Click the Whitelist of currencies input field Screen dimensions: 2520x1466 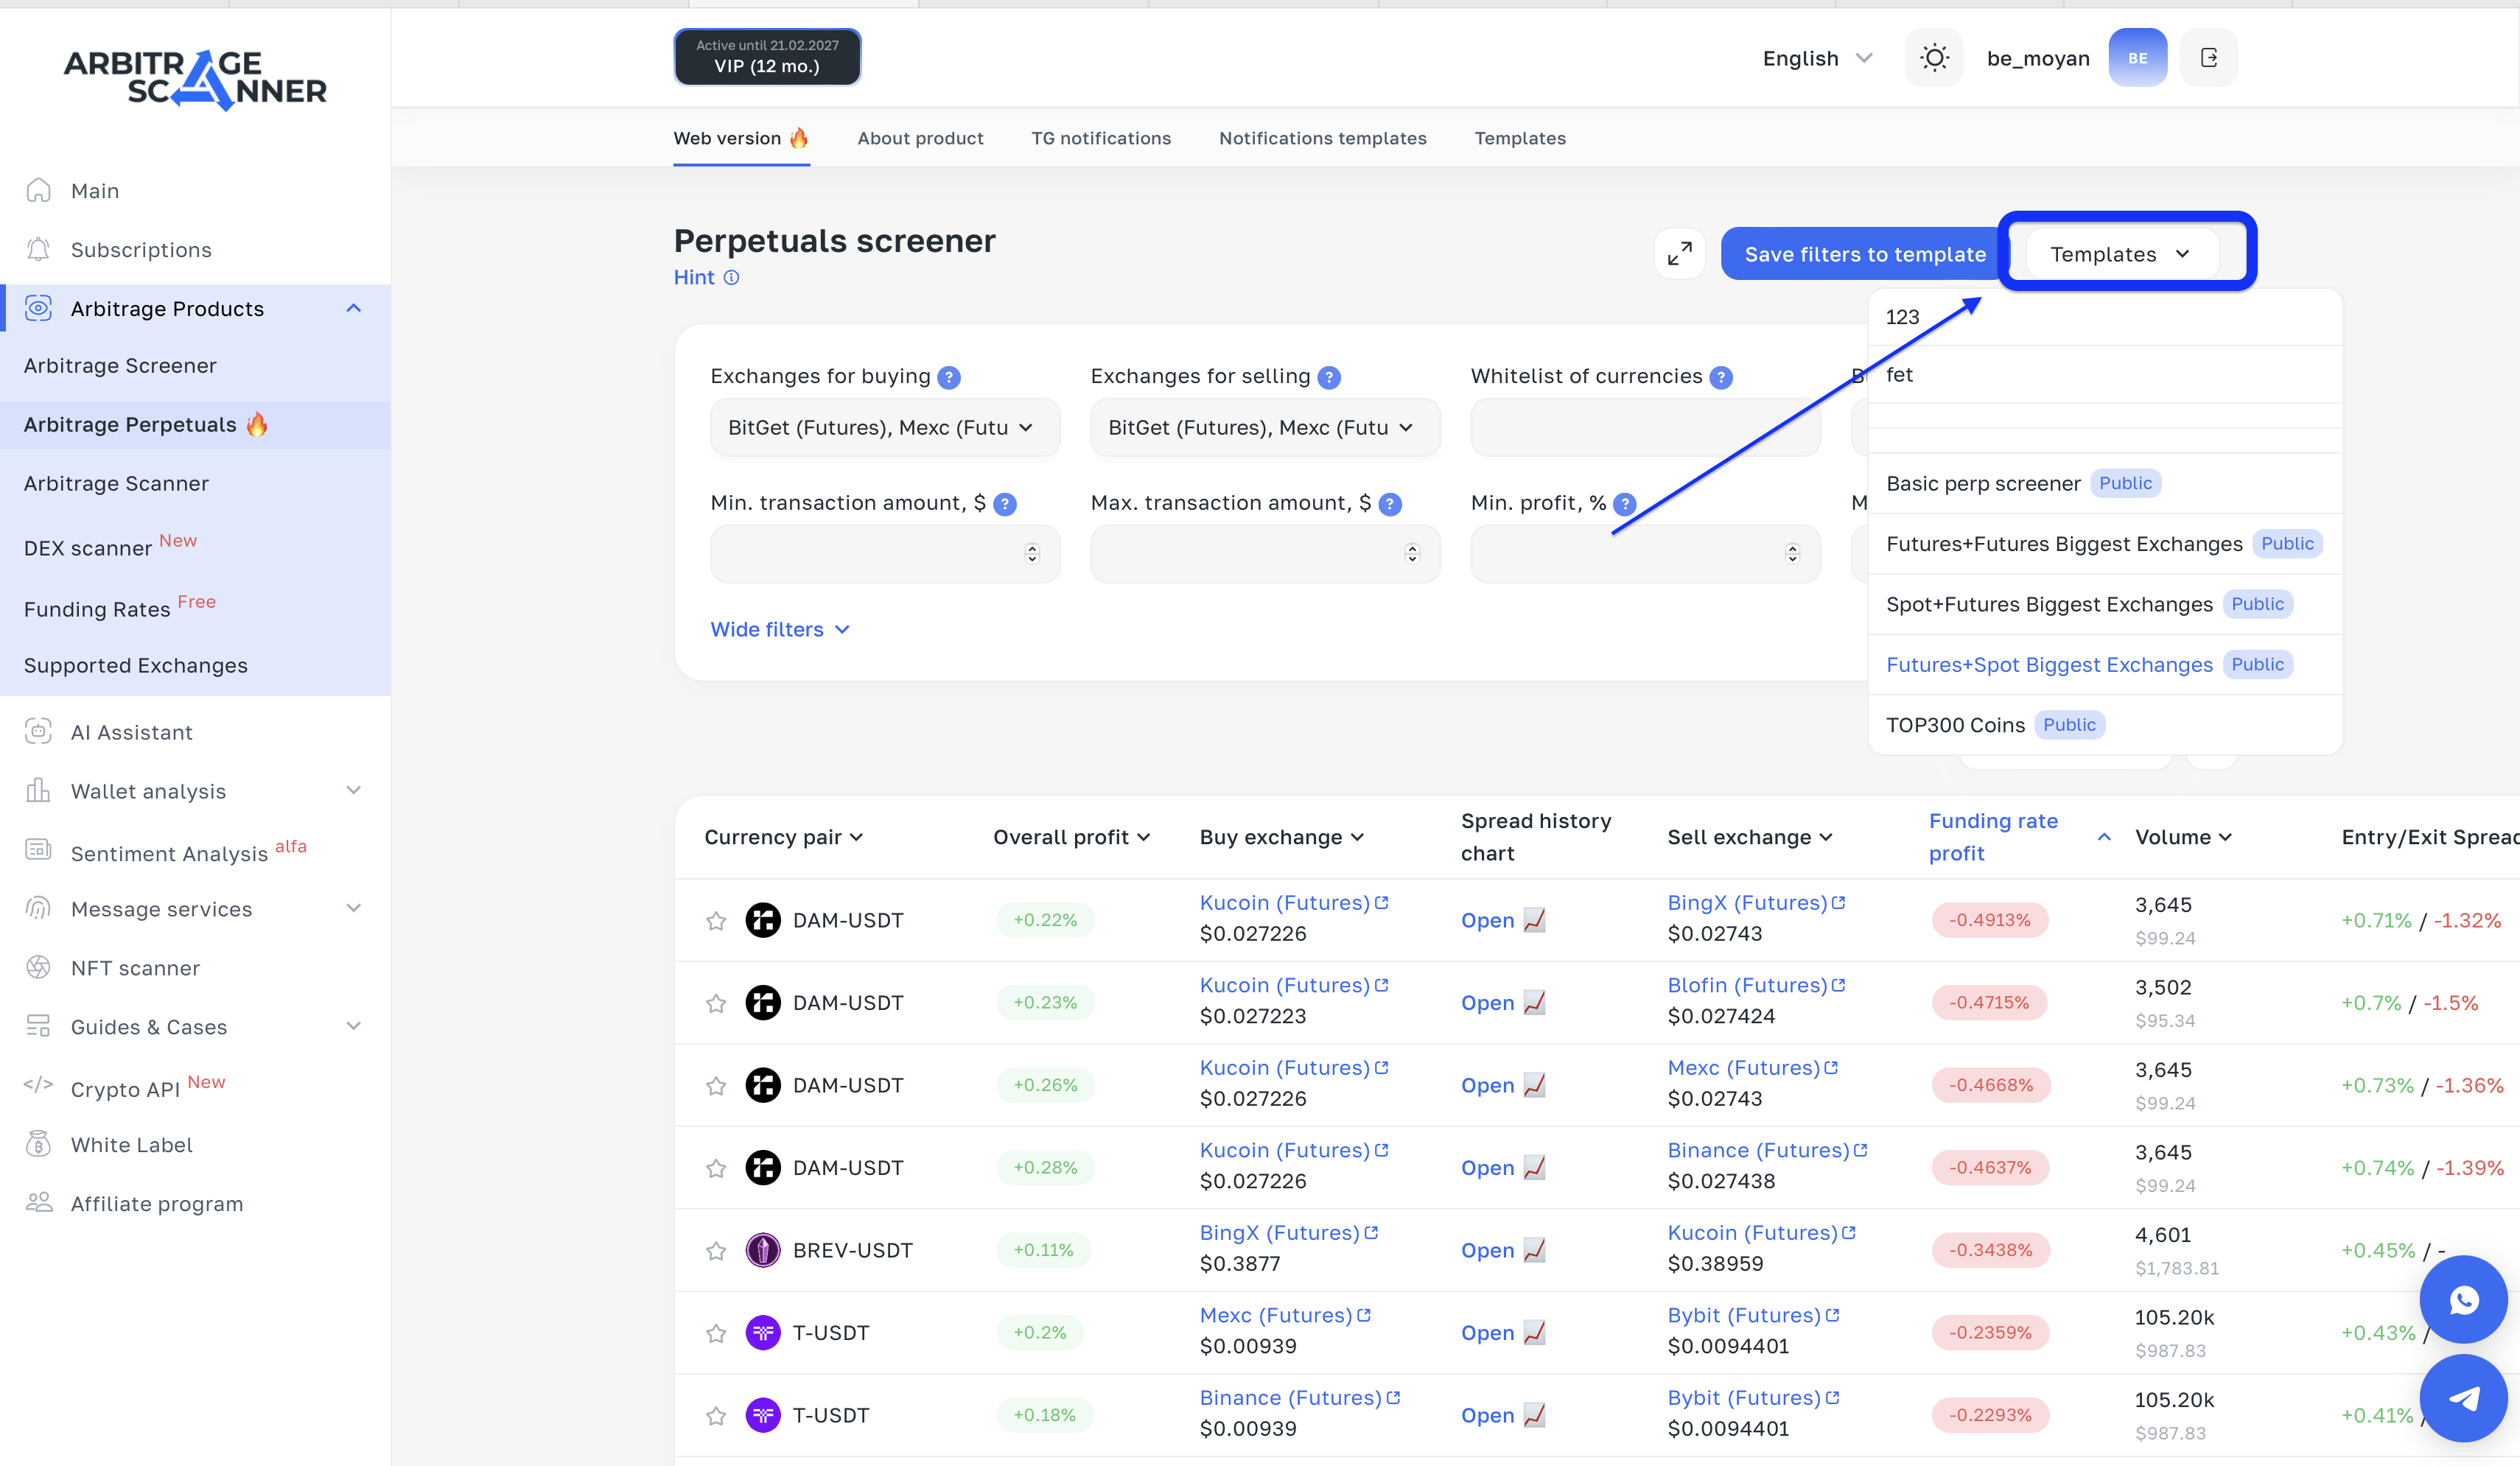pyautogui.click(x=1643, y=427)
